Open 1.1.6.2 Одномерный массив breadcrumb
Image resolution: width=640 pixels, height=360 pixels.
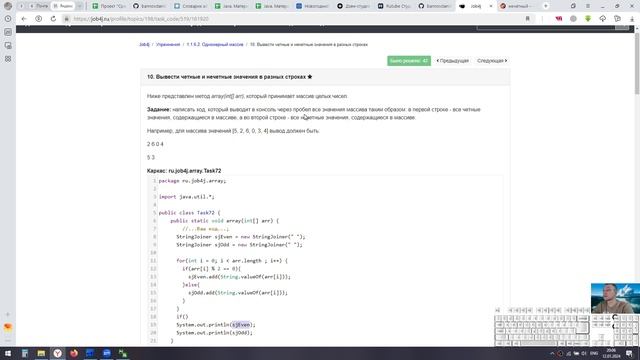click(215, 44)
